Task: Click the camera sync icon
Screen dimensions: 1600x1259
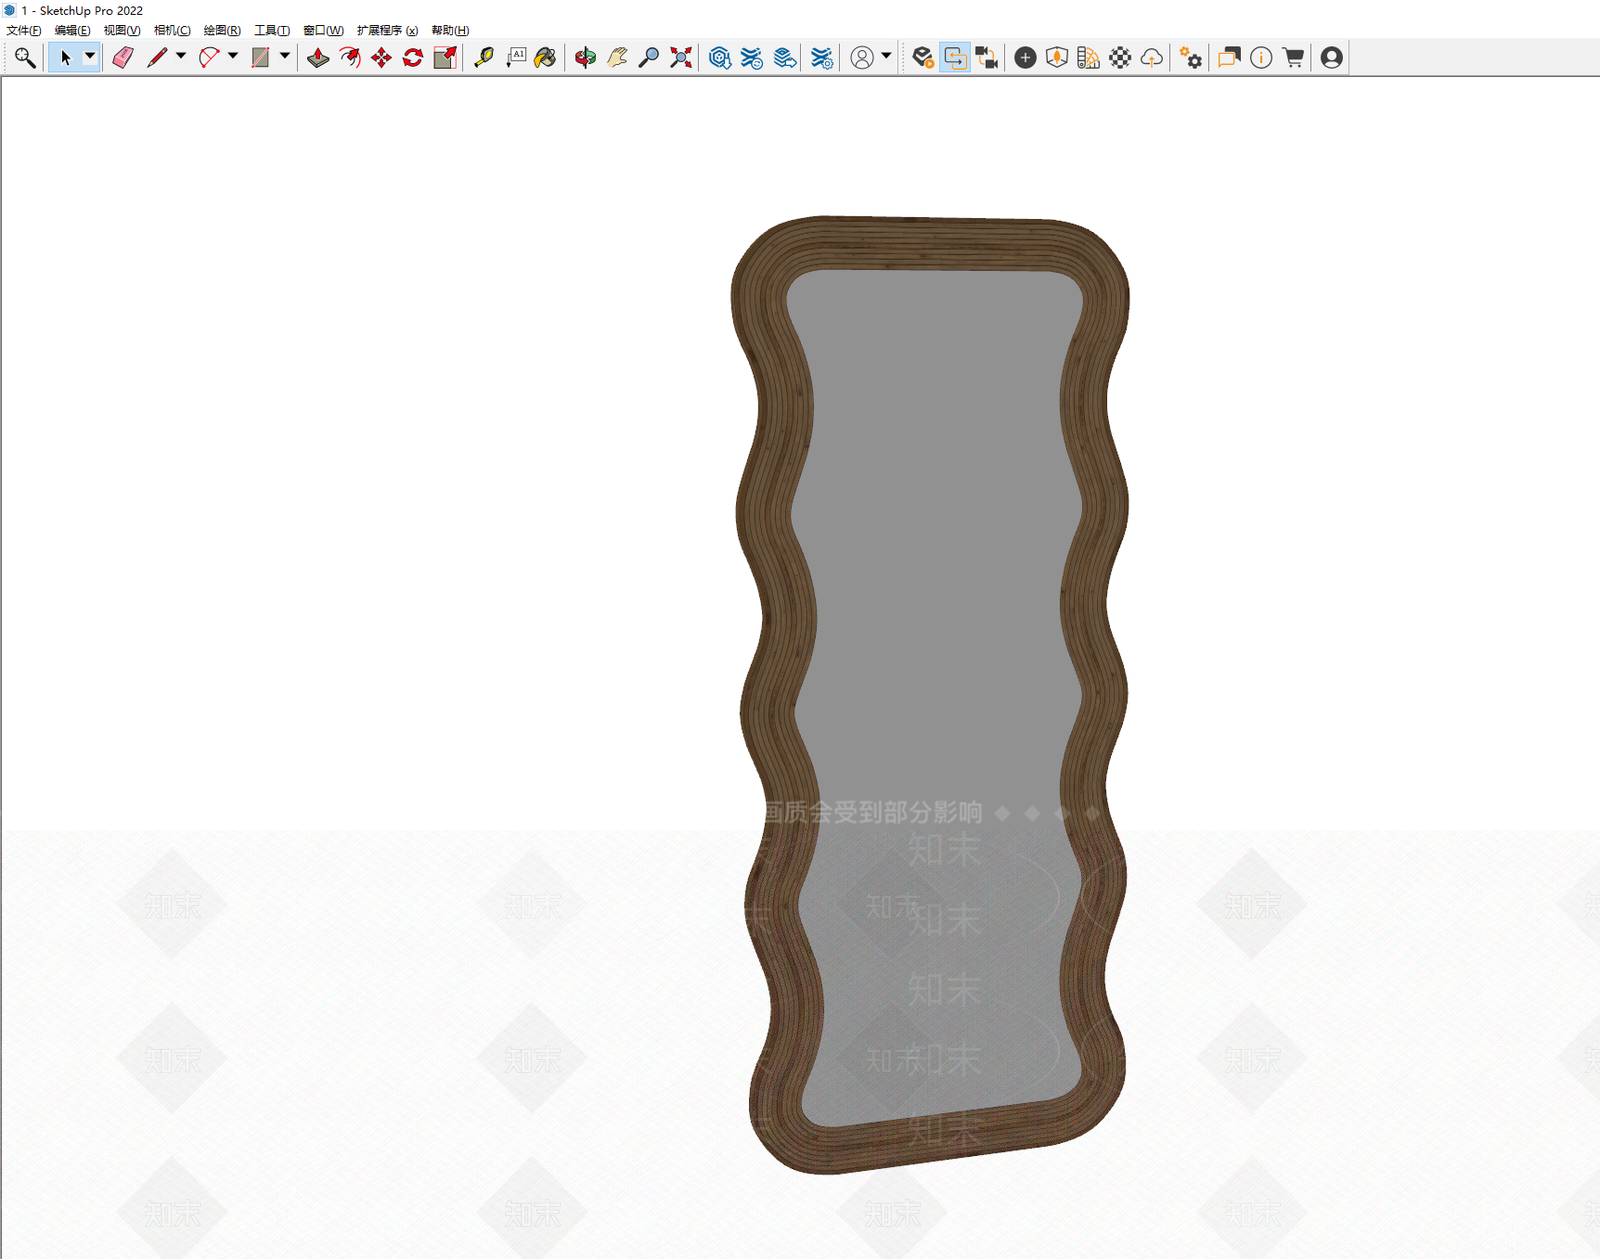Action: click(x=987, y=58)
